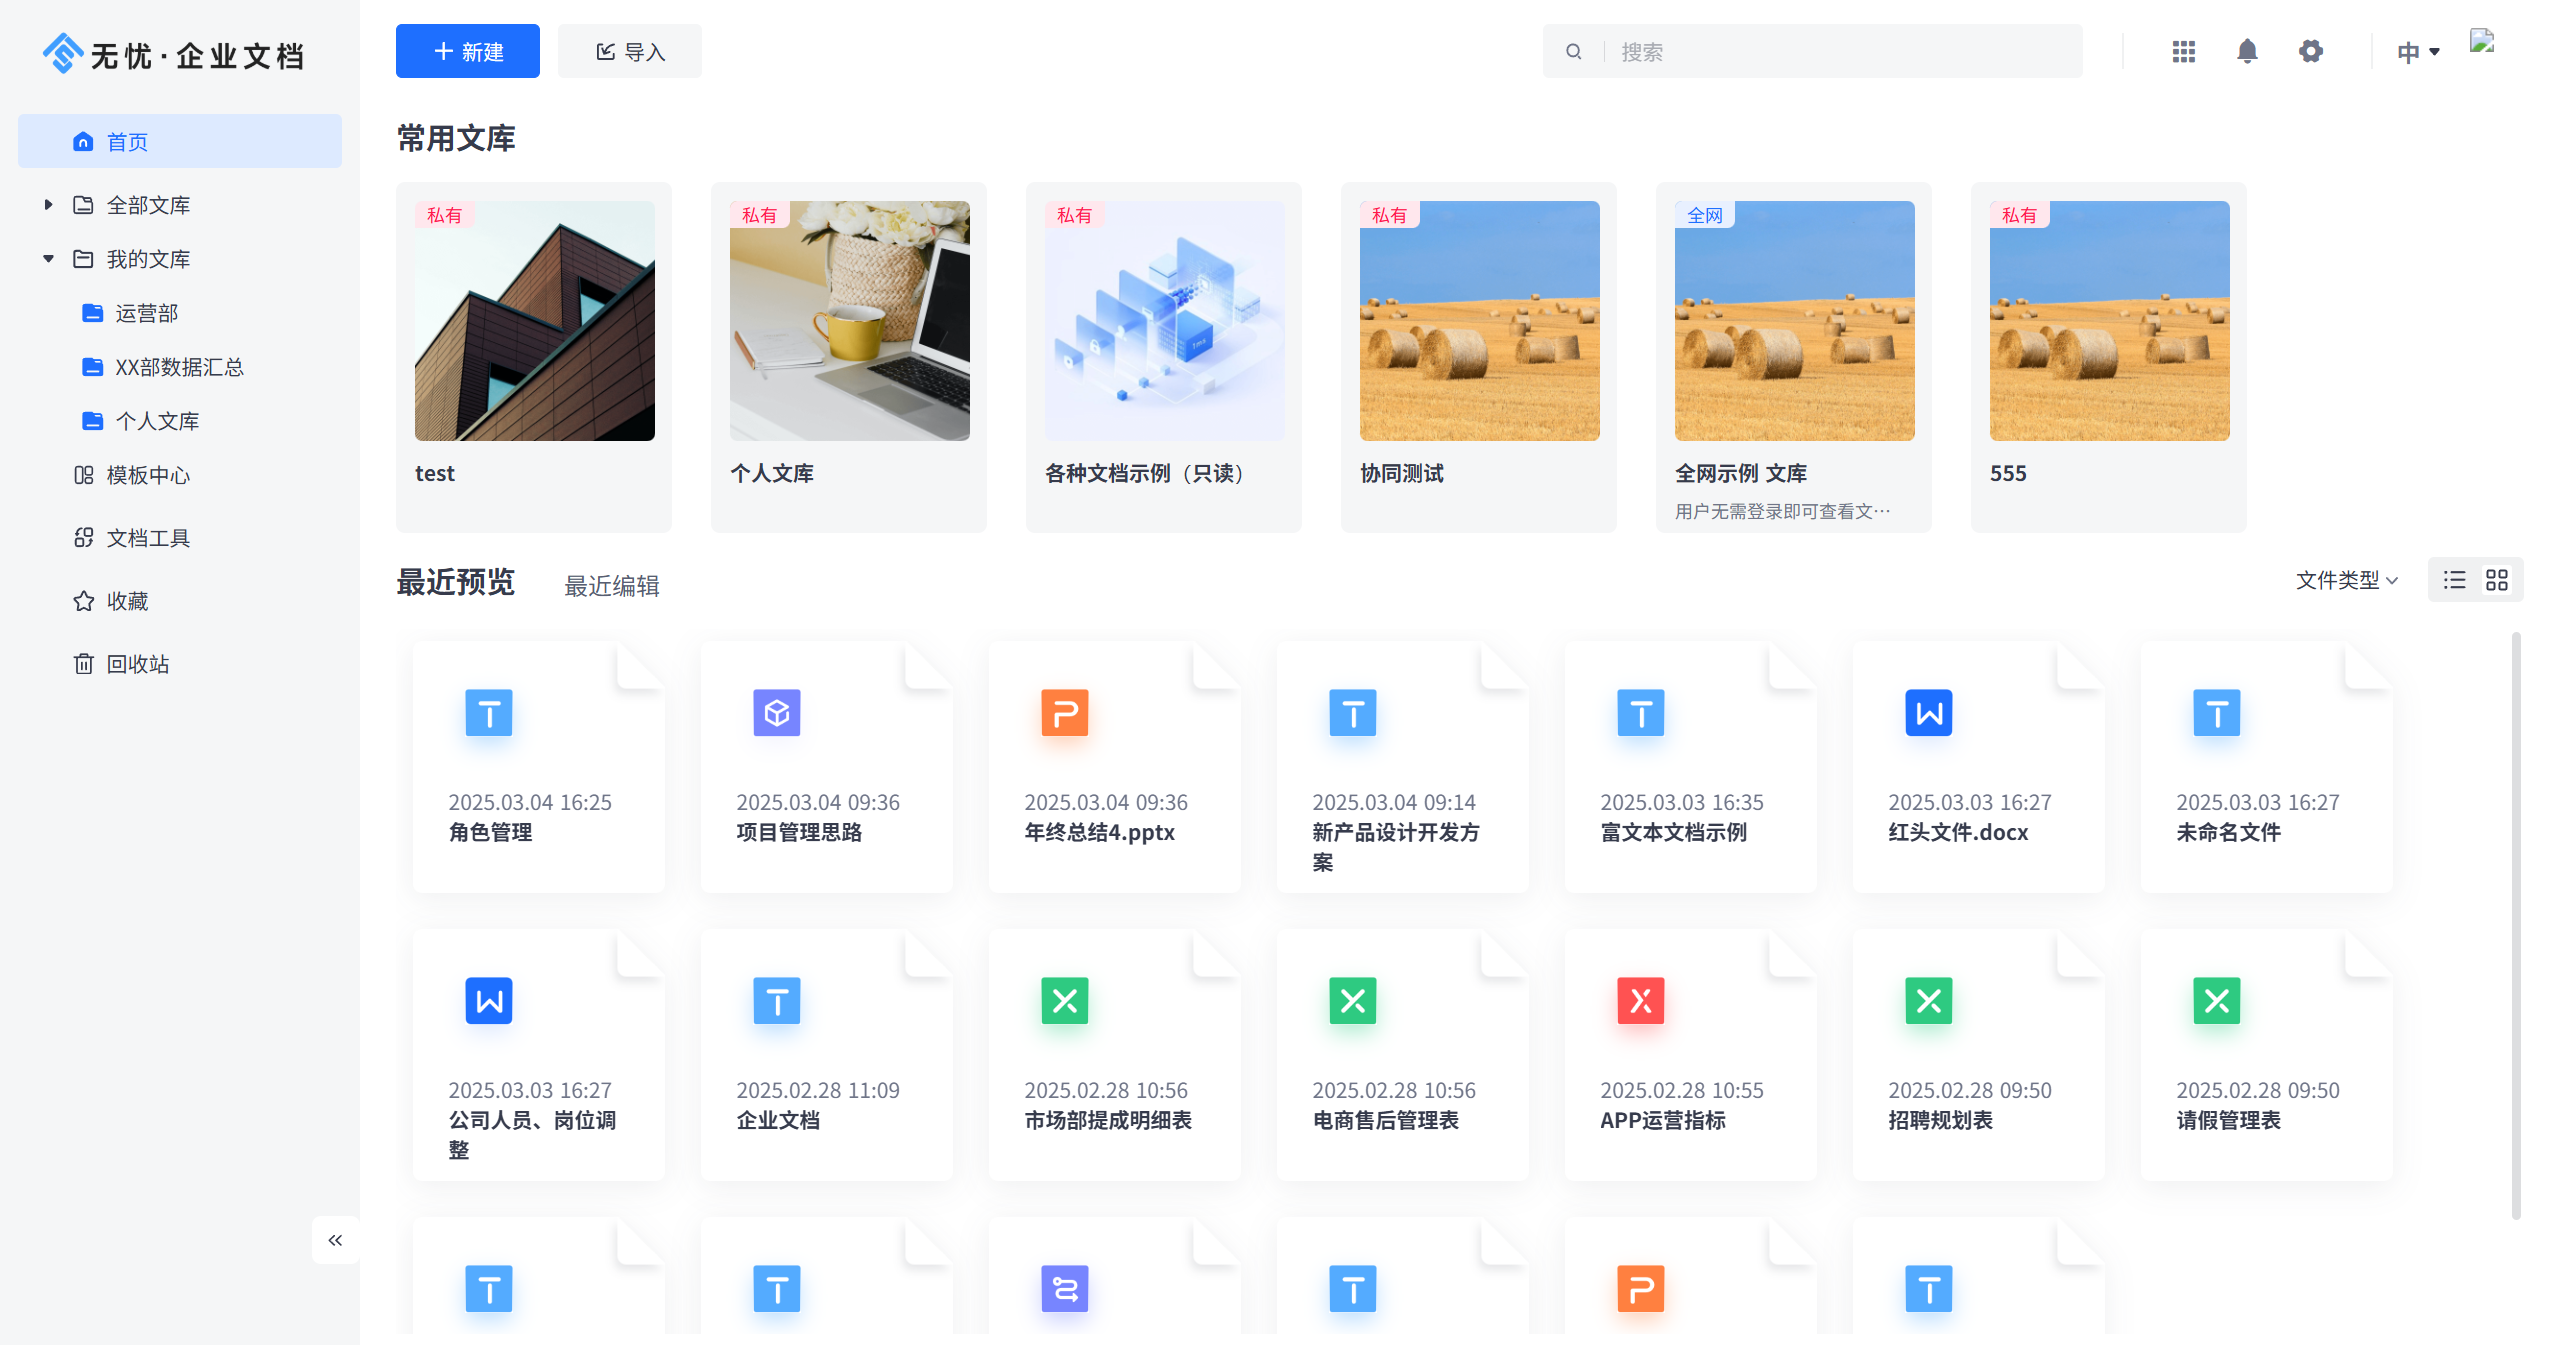Switch to the 最近预览 tab
This screenshot has height=1345, width=2559.
click(456, 583)
